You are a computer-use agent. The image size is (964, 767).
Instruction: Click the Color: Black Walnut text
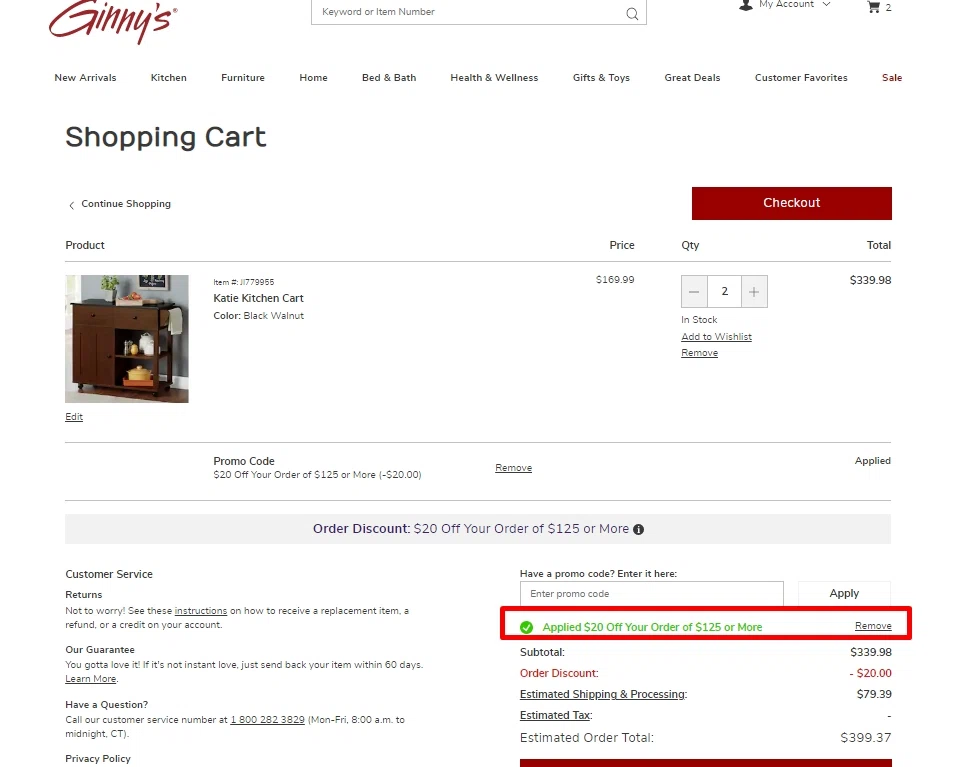pos(258,316)
